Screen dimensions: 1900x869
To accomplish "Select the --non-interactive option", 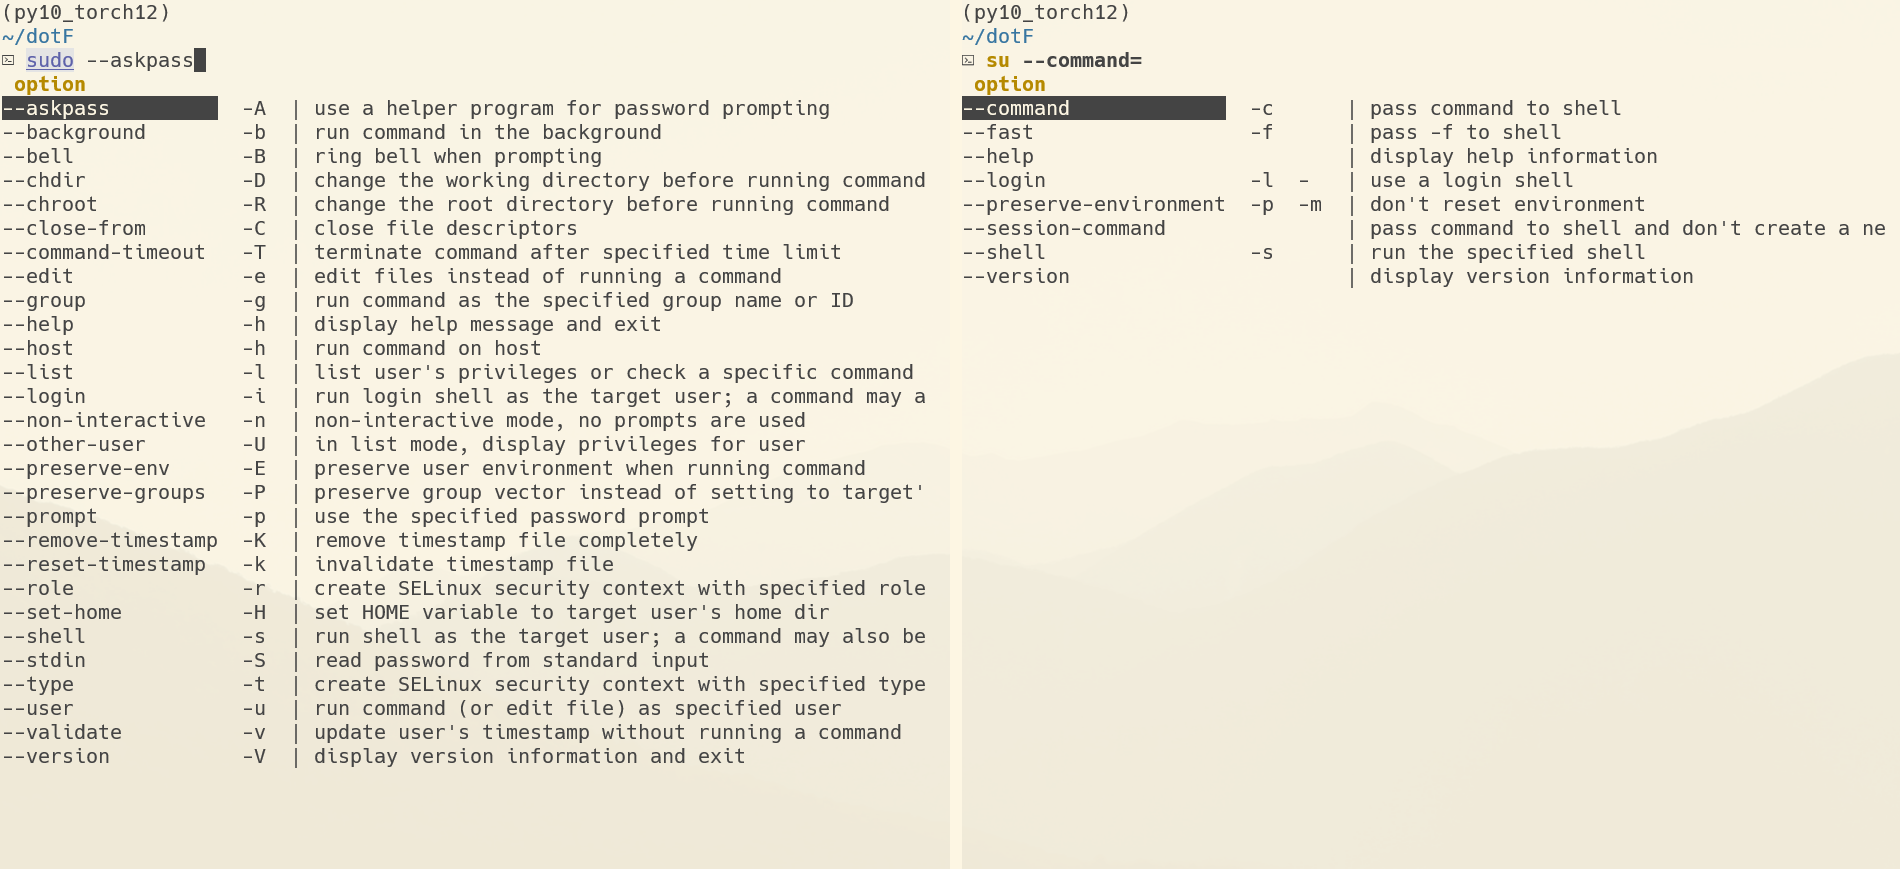I will pos(104,421).
